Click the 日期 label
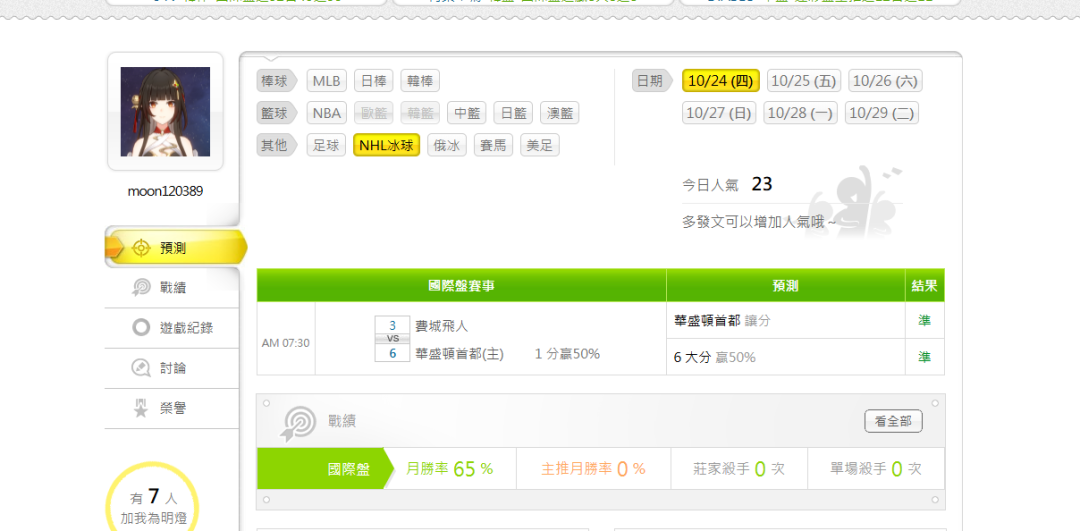1080x531 pixels. point(652,81)
